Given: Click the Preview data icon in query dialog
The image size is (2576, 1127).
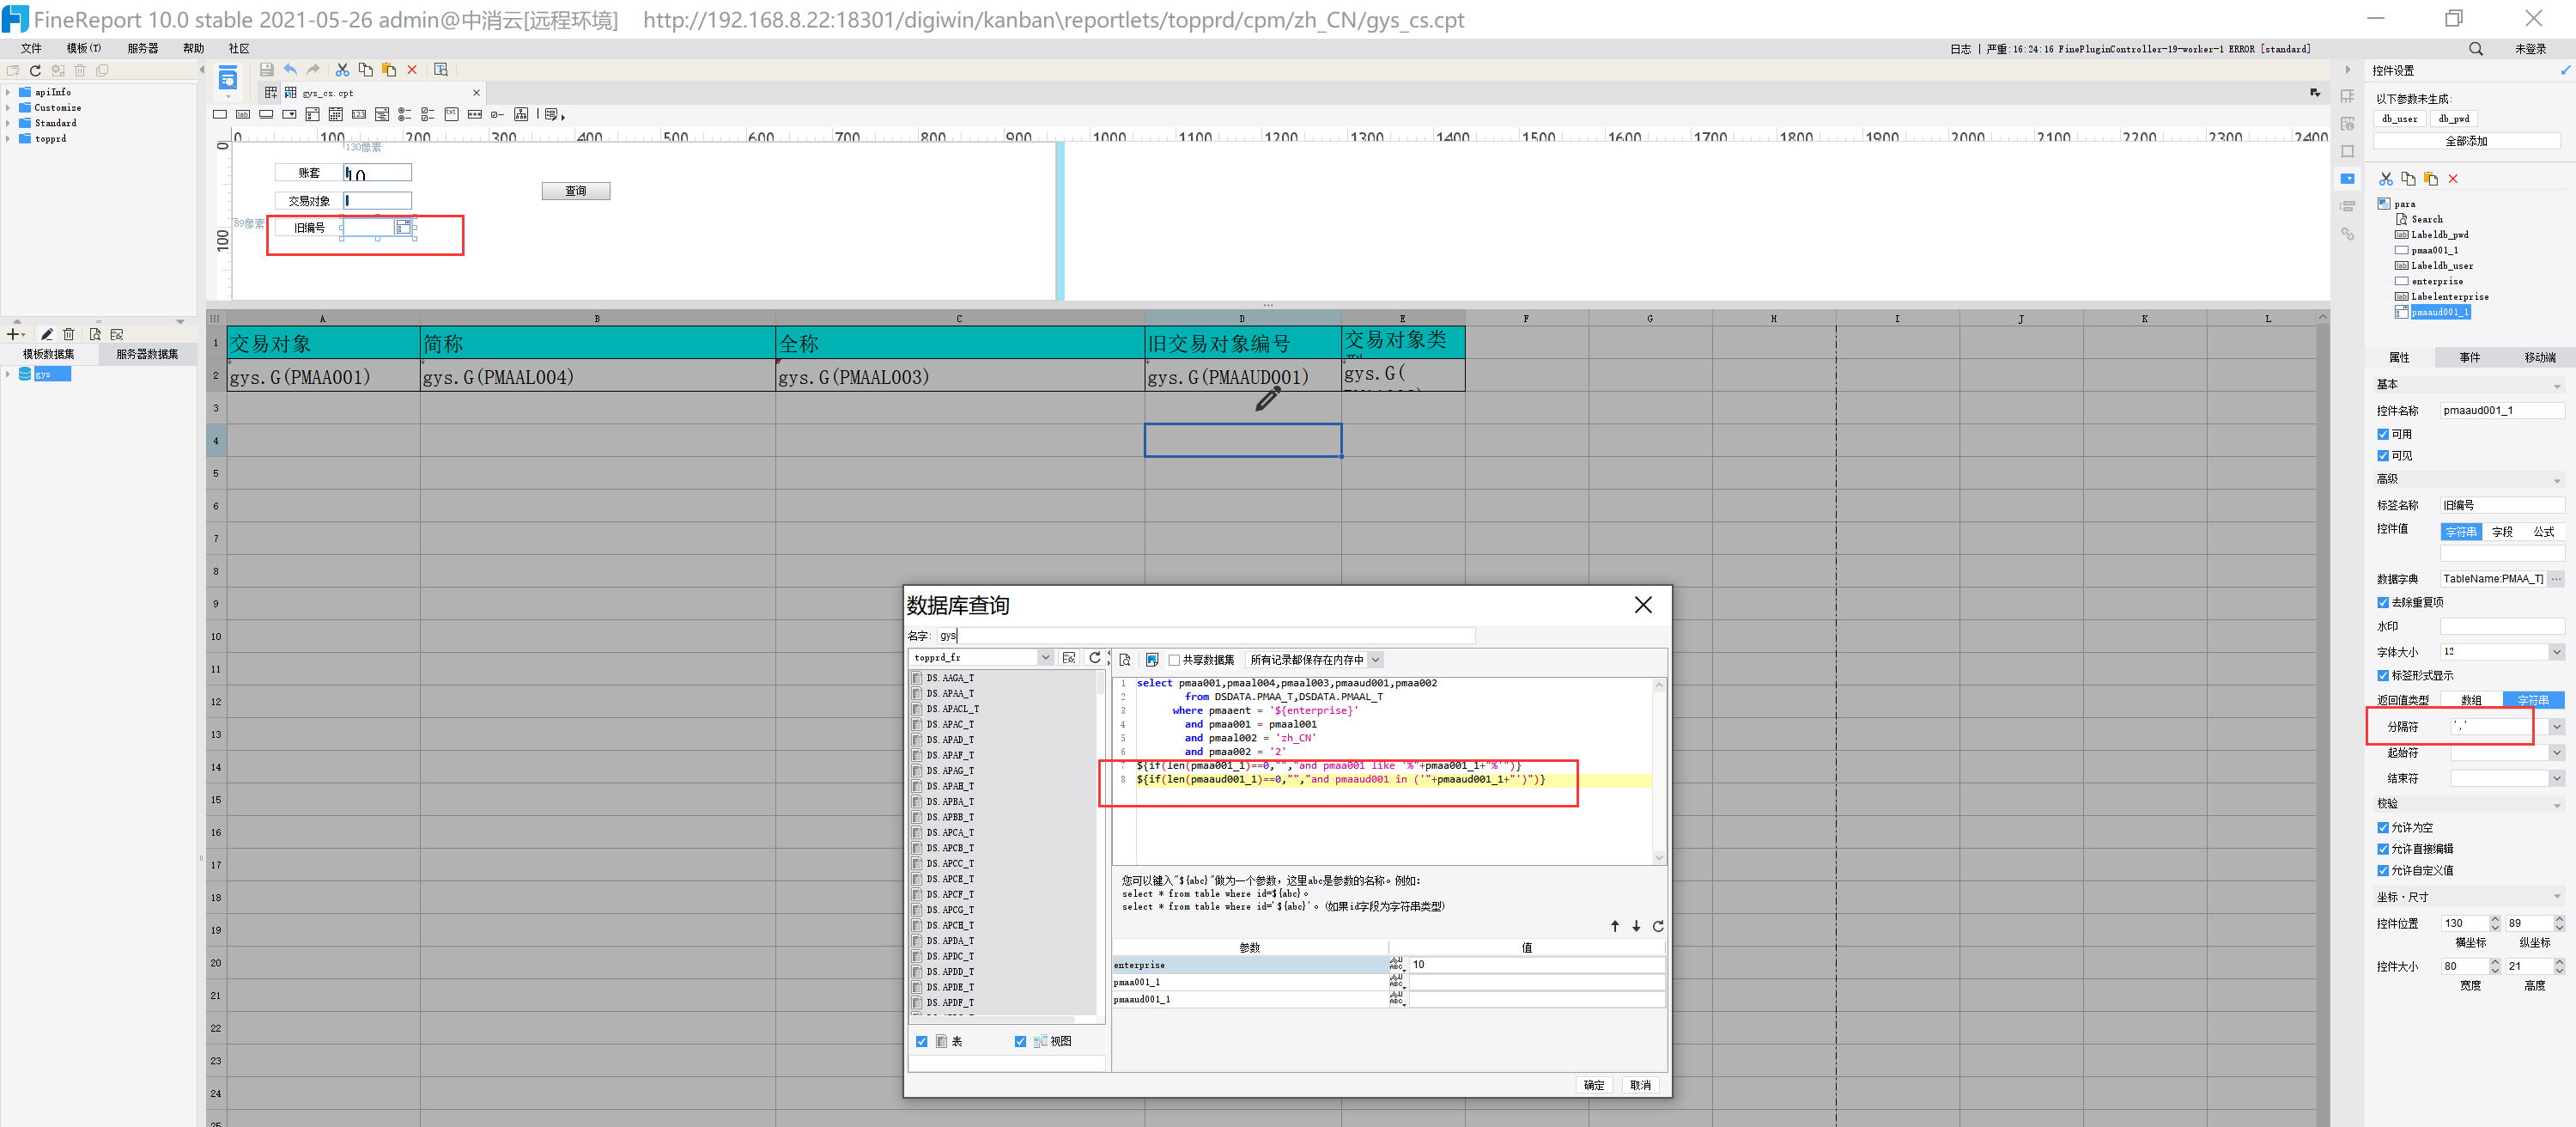Looking at the screenshot, I should 1125,660.
